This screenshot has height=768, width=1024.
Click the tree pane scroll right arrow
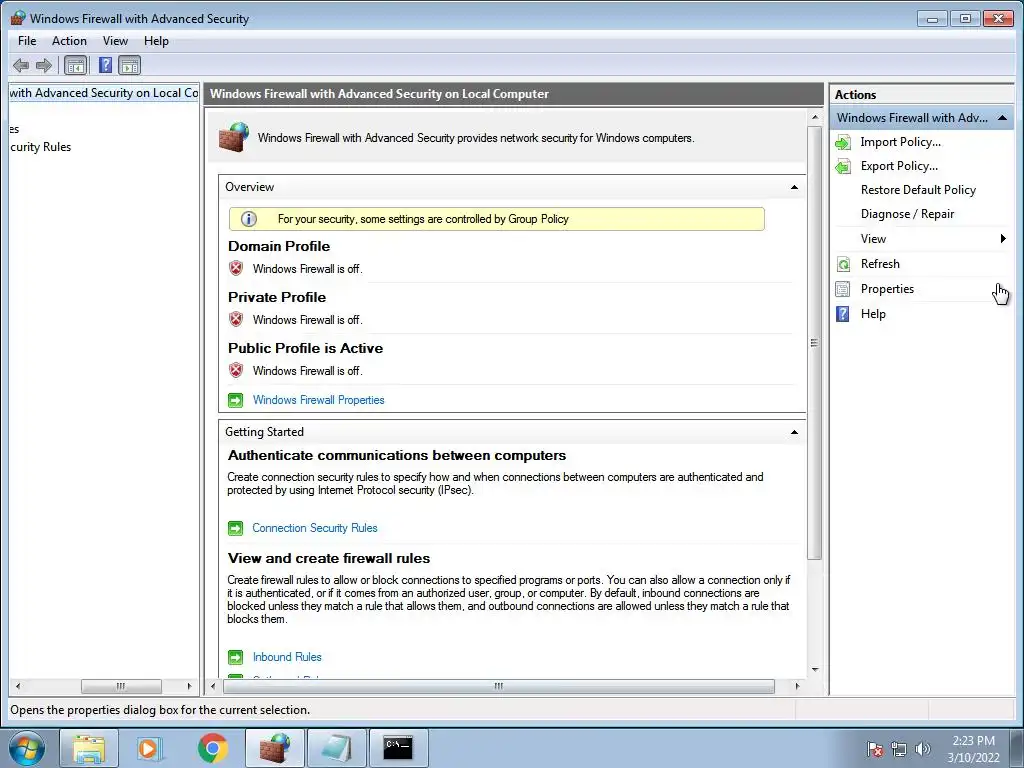tap(189, 686)
